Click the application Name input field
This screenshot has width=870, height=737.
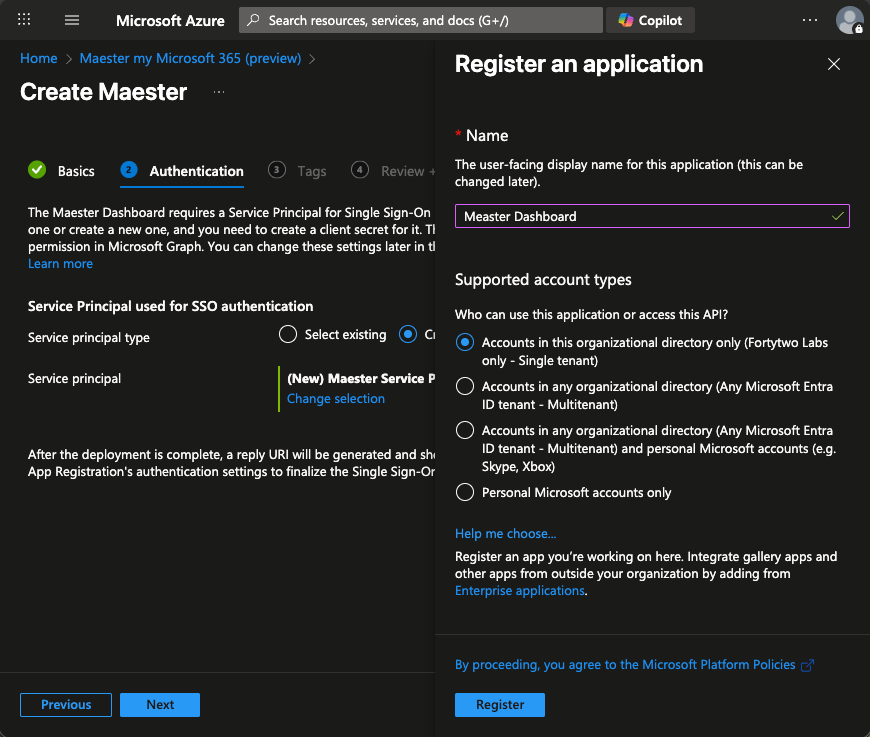tap(640, 216)
